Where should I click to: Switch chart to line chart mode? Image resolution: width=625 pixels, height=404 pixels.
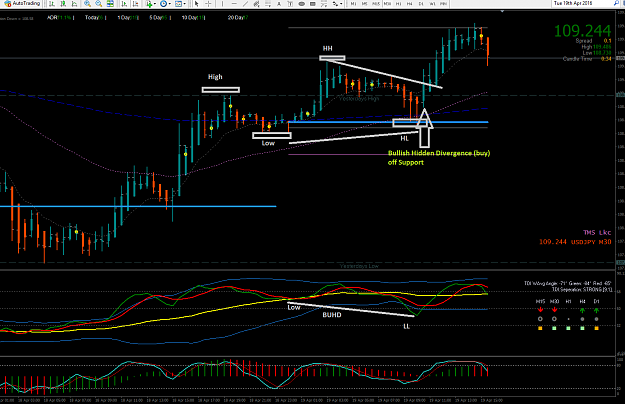74,4
